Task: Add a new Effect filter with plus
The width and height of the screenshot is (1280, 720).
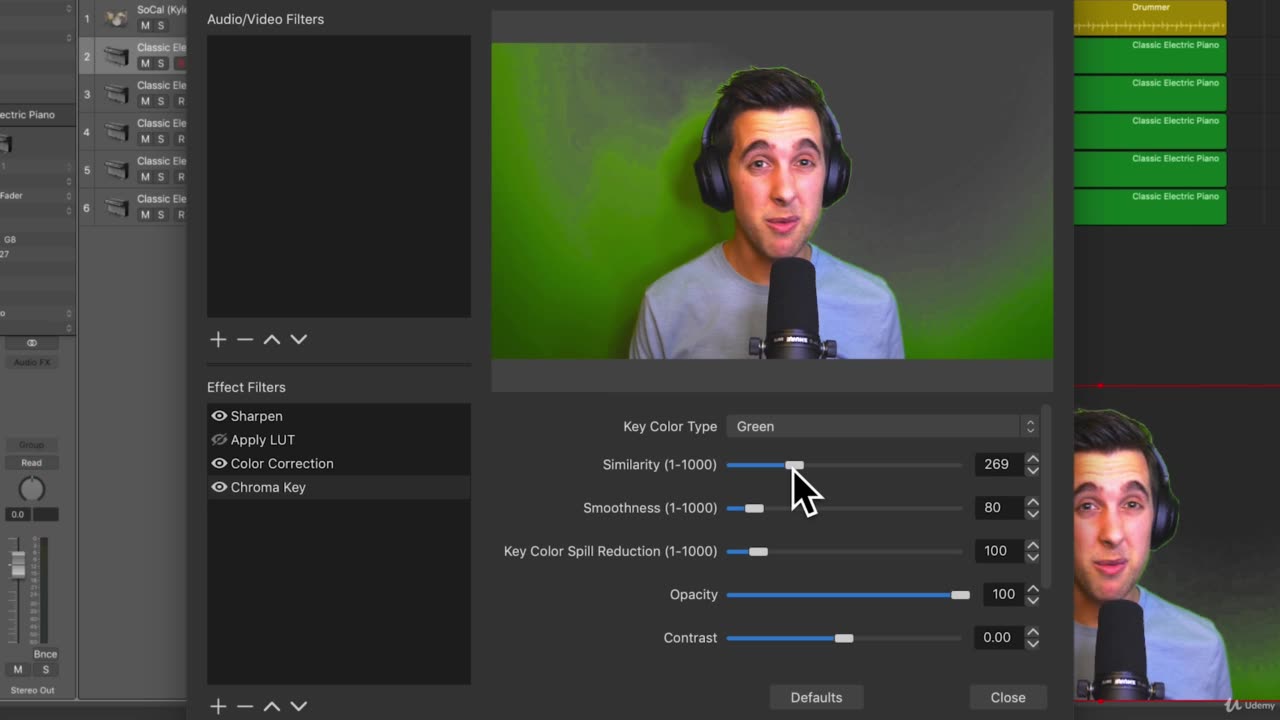Action: tap(218, 706)
